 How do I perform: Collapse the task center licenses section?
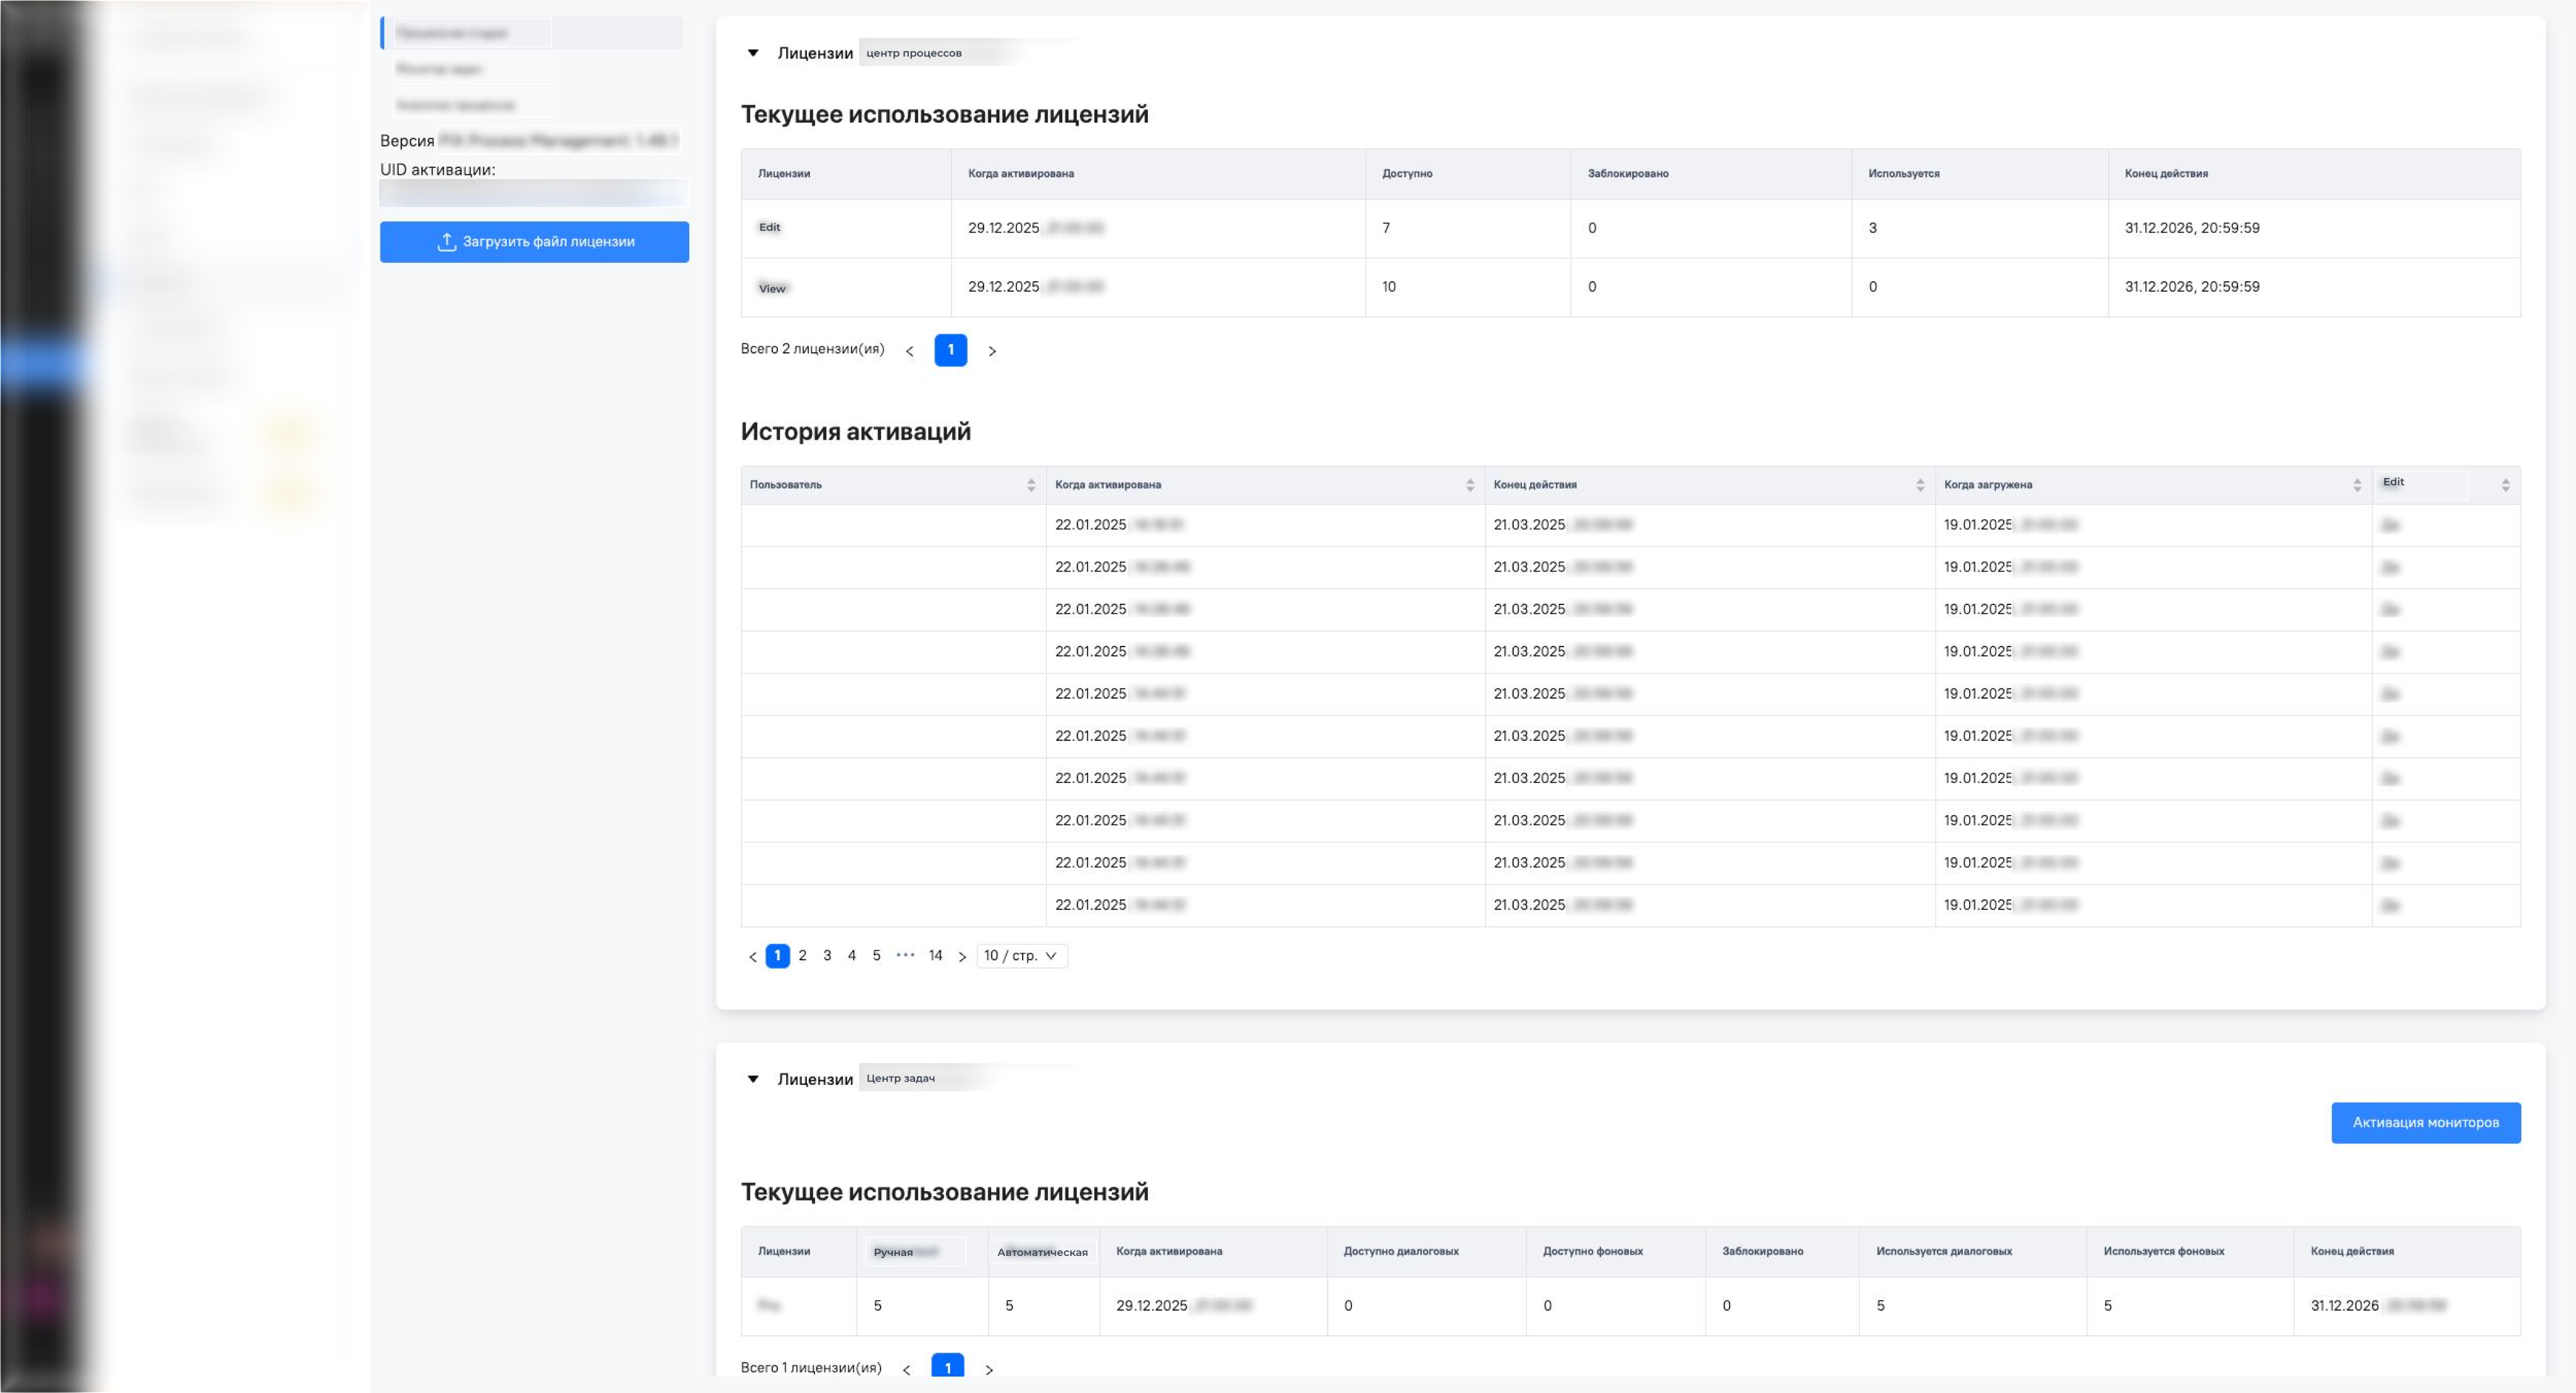[753, 1079]
